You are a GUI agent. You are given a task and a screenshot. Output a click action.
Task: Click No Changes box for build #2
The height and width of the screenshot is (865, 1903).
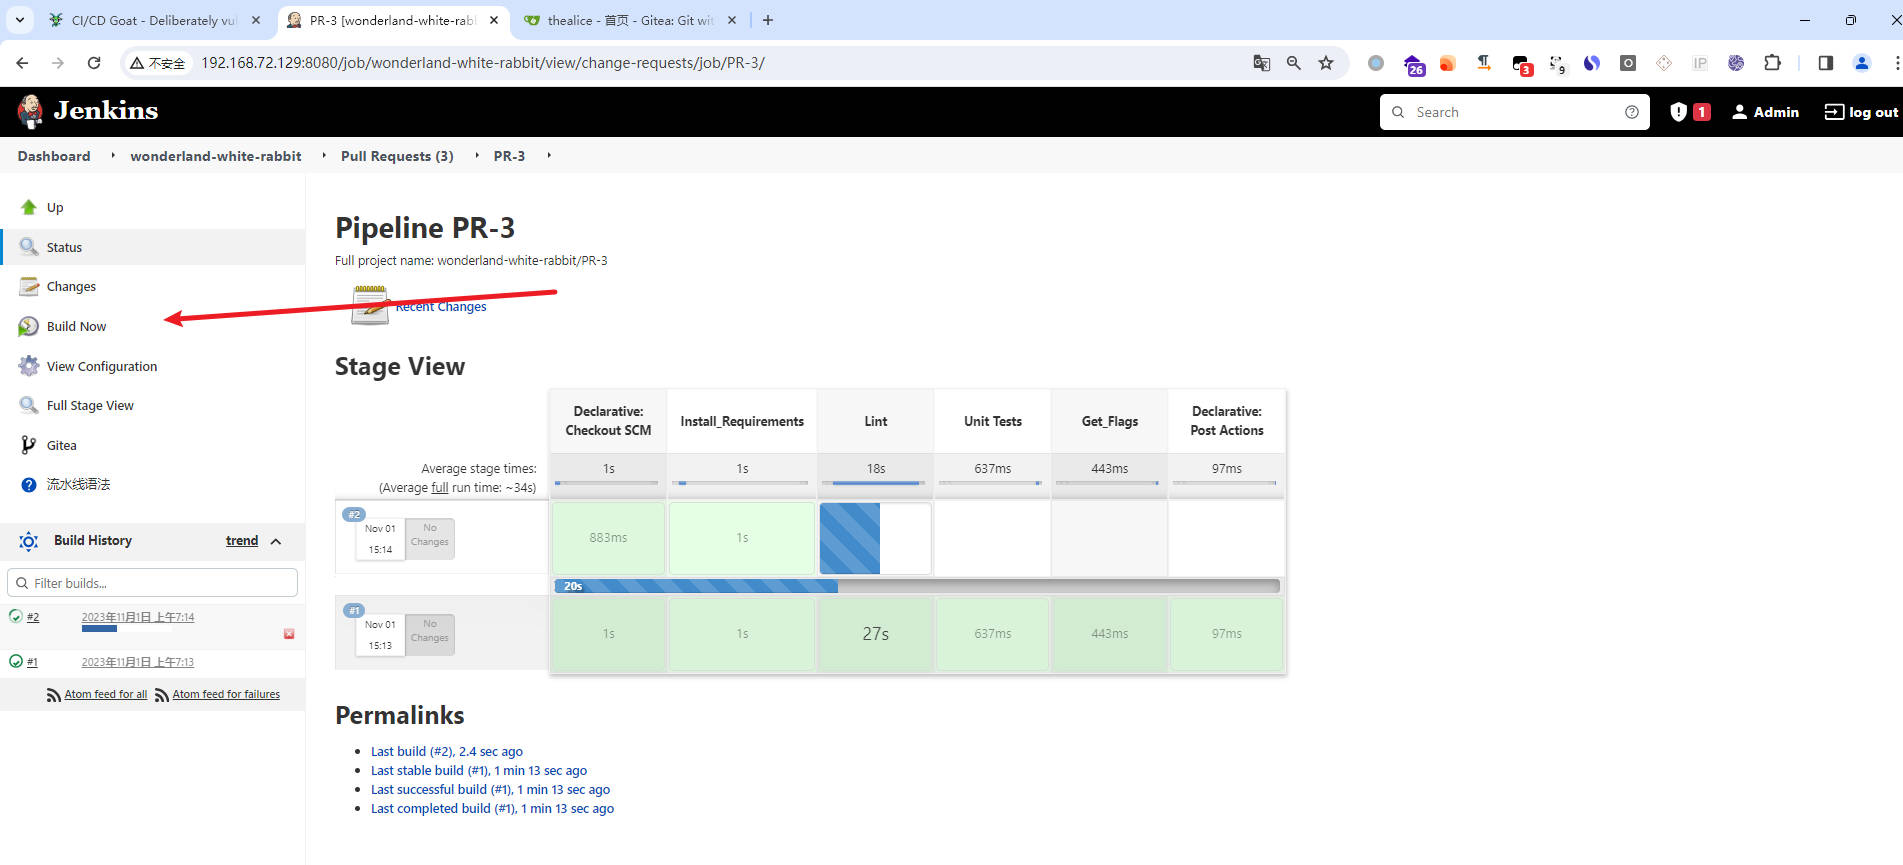point(430,538)
